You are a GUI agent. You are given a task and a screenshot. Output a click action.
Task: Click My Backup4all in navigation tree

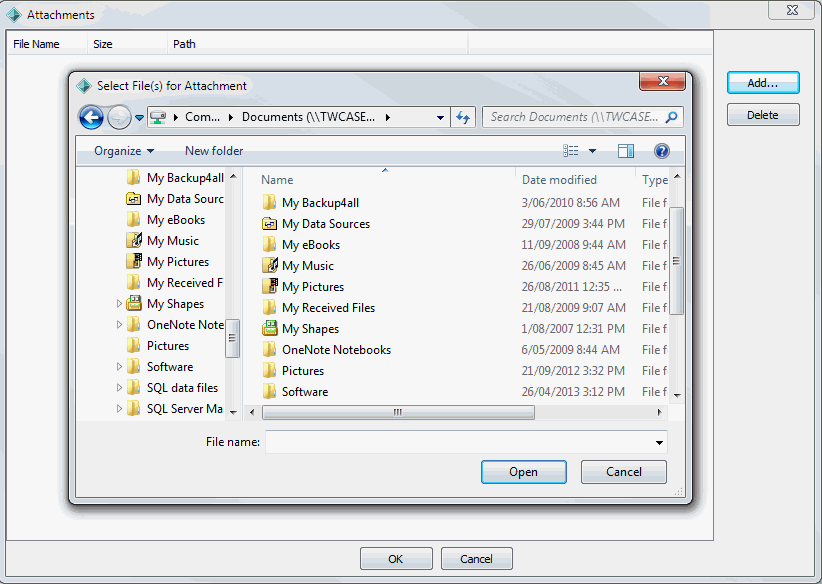[x=185, y=178]
